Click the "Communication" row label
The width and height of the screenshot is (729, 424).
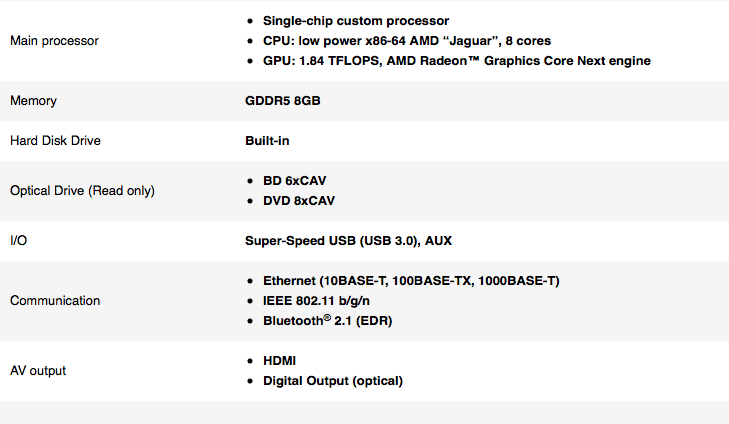(55, 301)
